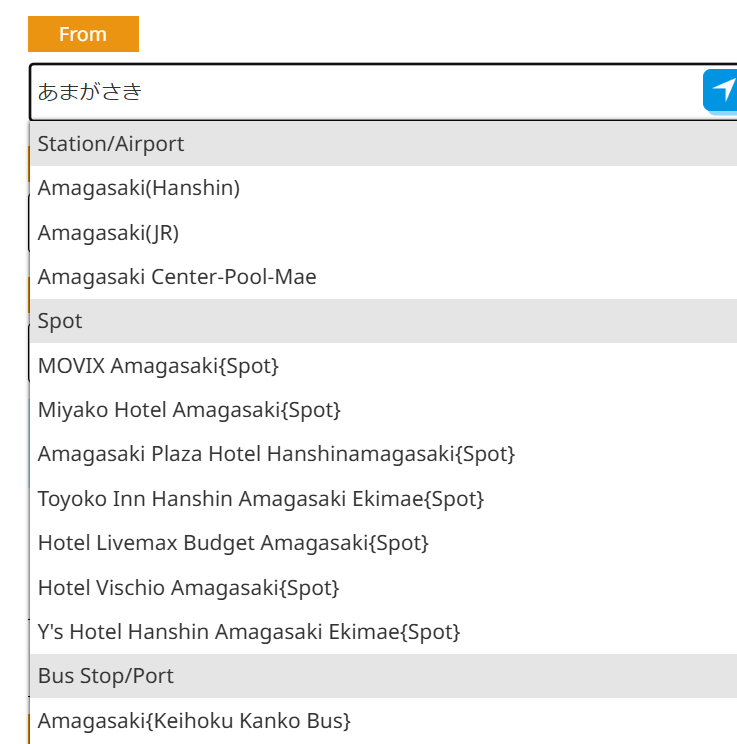This screenshot has height=744, width=737.
Task: Click the {Spot} tag after MOVIX Amagasaki
Action: 248,366
